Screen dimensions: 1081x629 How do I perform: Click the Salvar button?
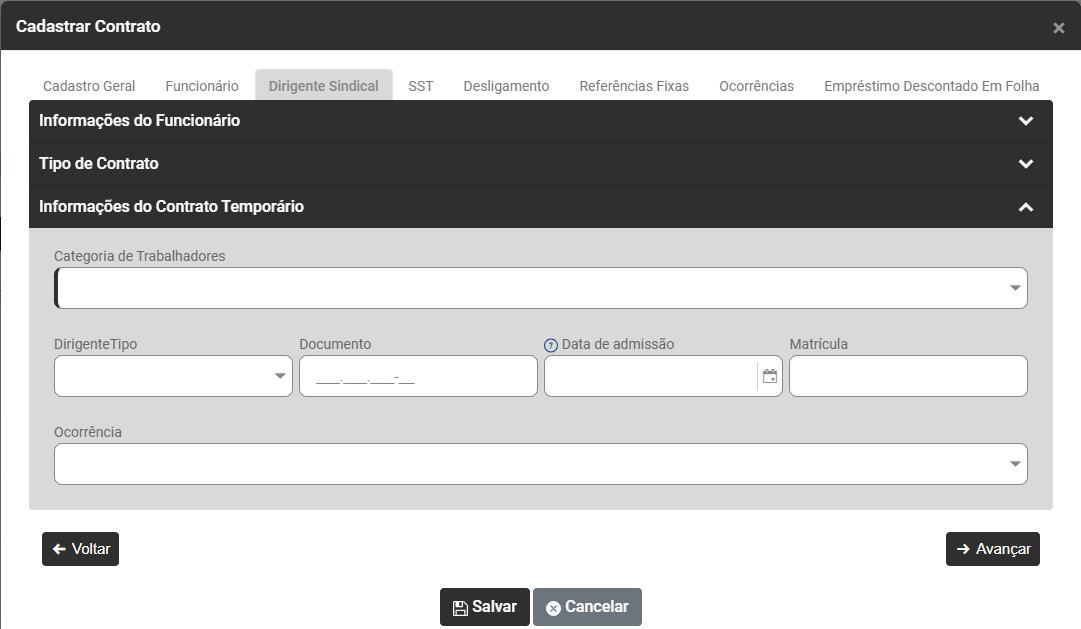[485, 607]
